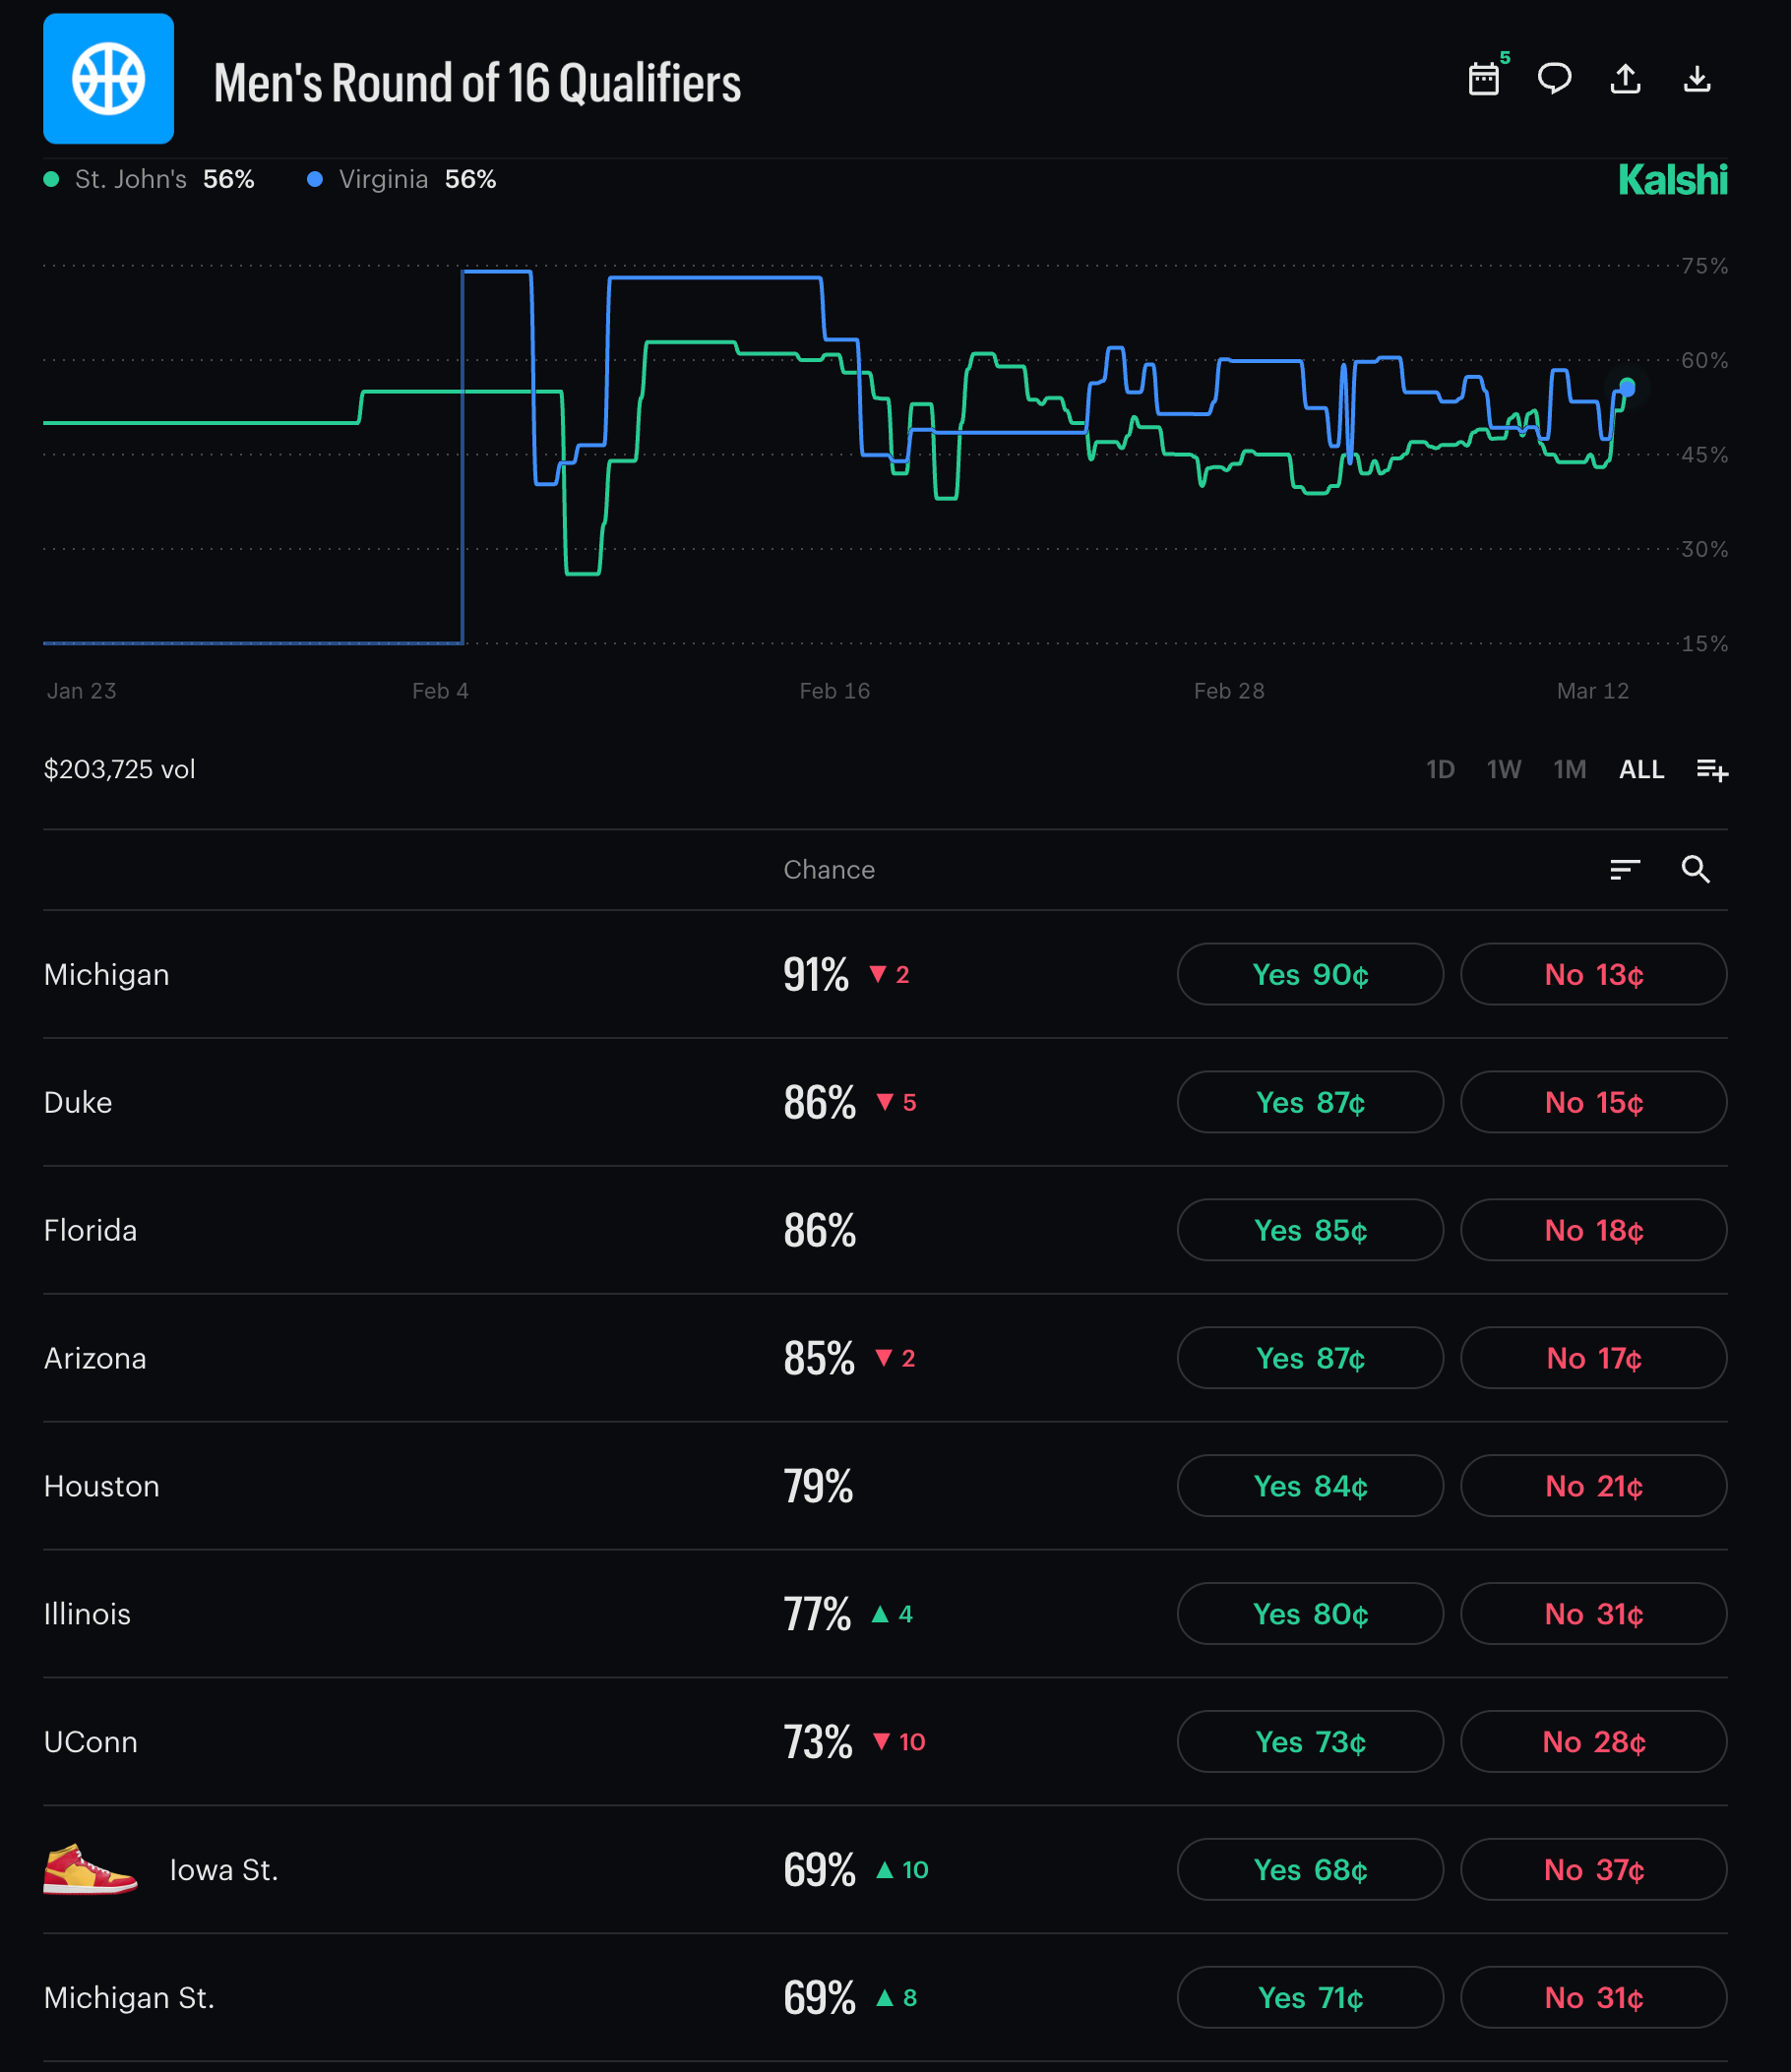Open the sort filter icon
This screenshot has height=2072, width=1791.
pyautogui.click(x=1625, y=869)
